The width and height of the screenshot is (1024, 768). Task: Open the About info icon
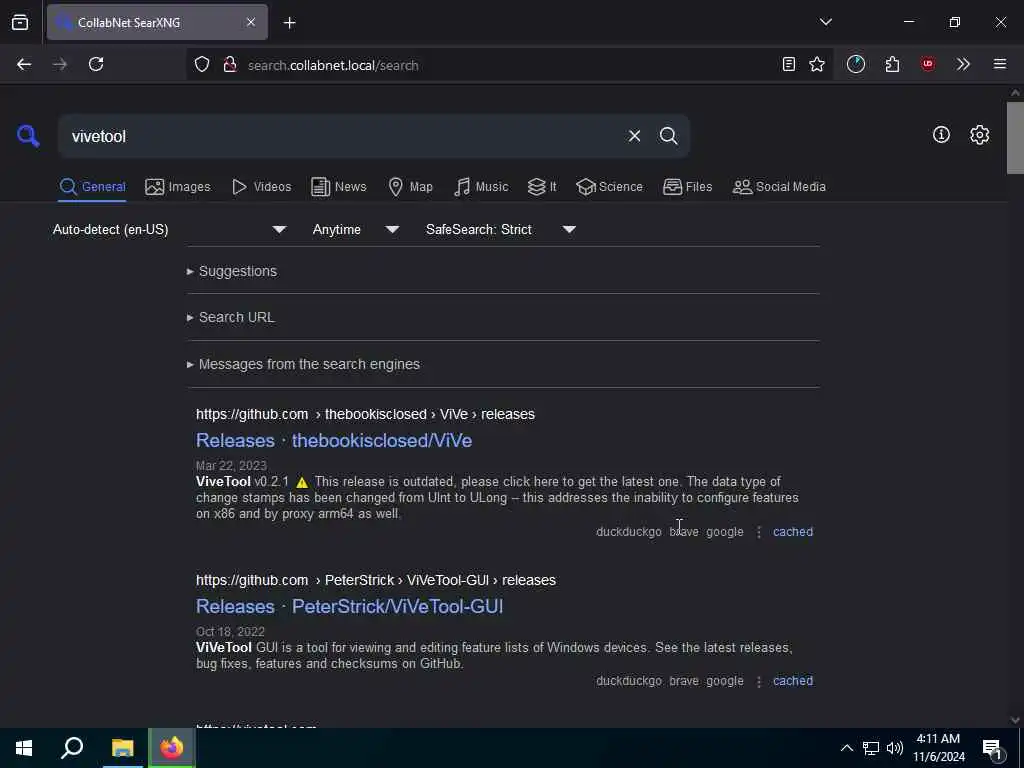pos(941,135)
